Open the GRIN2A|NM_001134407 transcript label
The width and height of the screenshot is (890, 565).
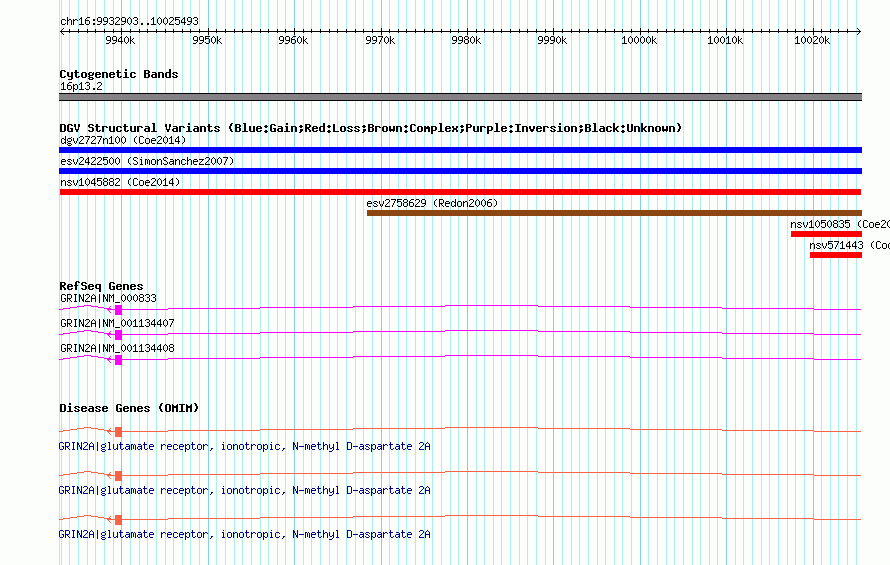click(x=117, y=323)
